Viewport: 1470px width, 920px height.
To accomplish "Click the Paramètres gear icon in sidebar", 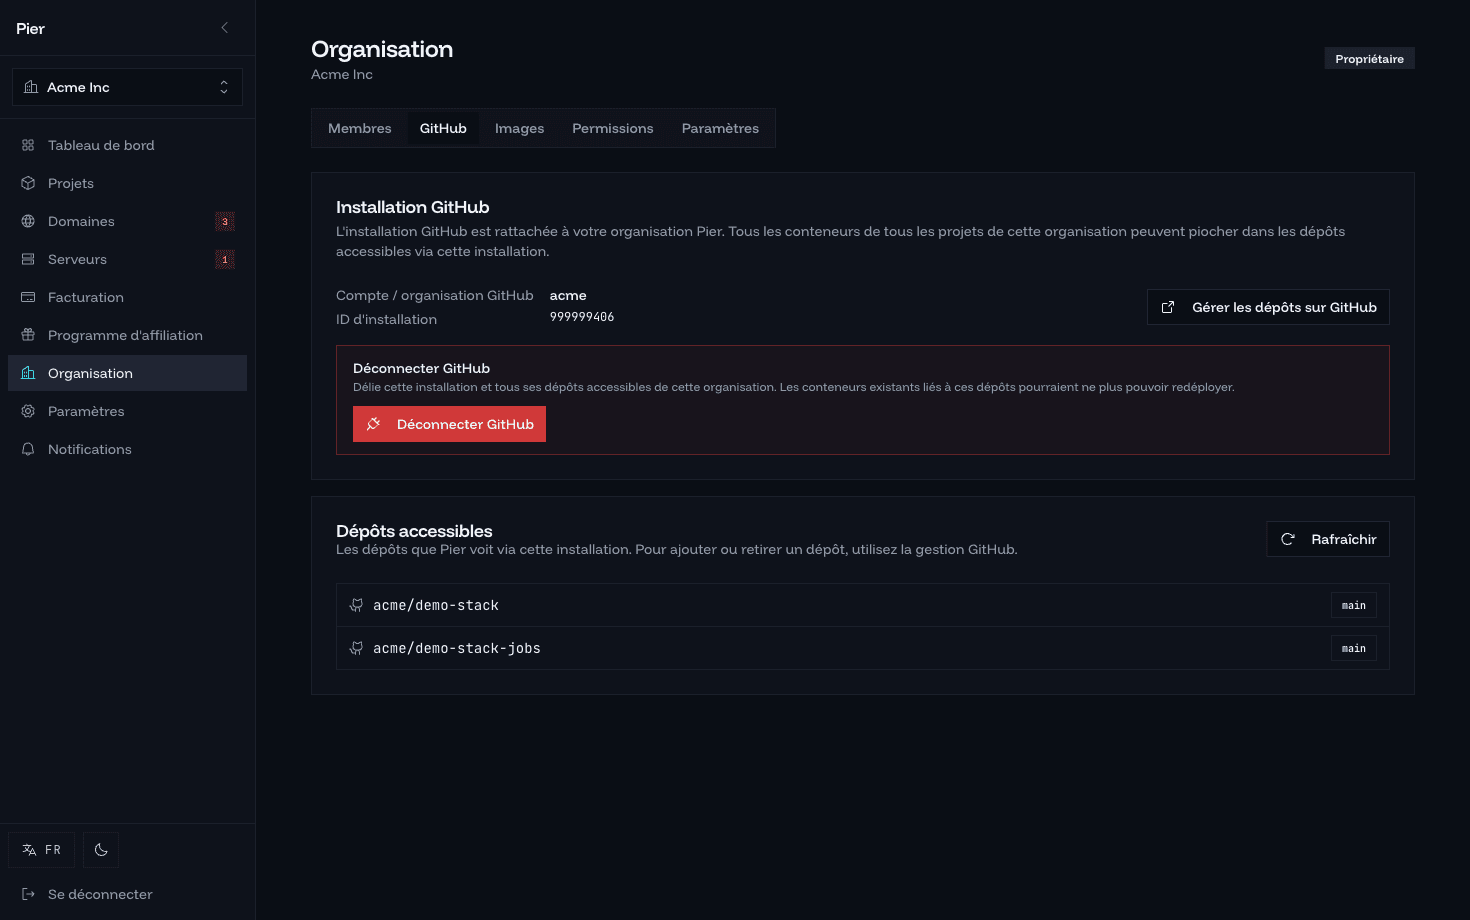I will point(28,411).
